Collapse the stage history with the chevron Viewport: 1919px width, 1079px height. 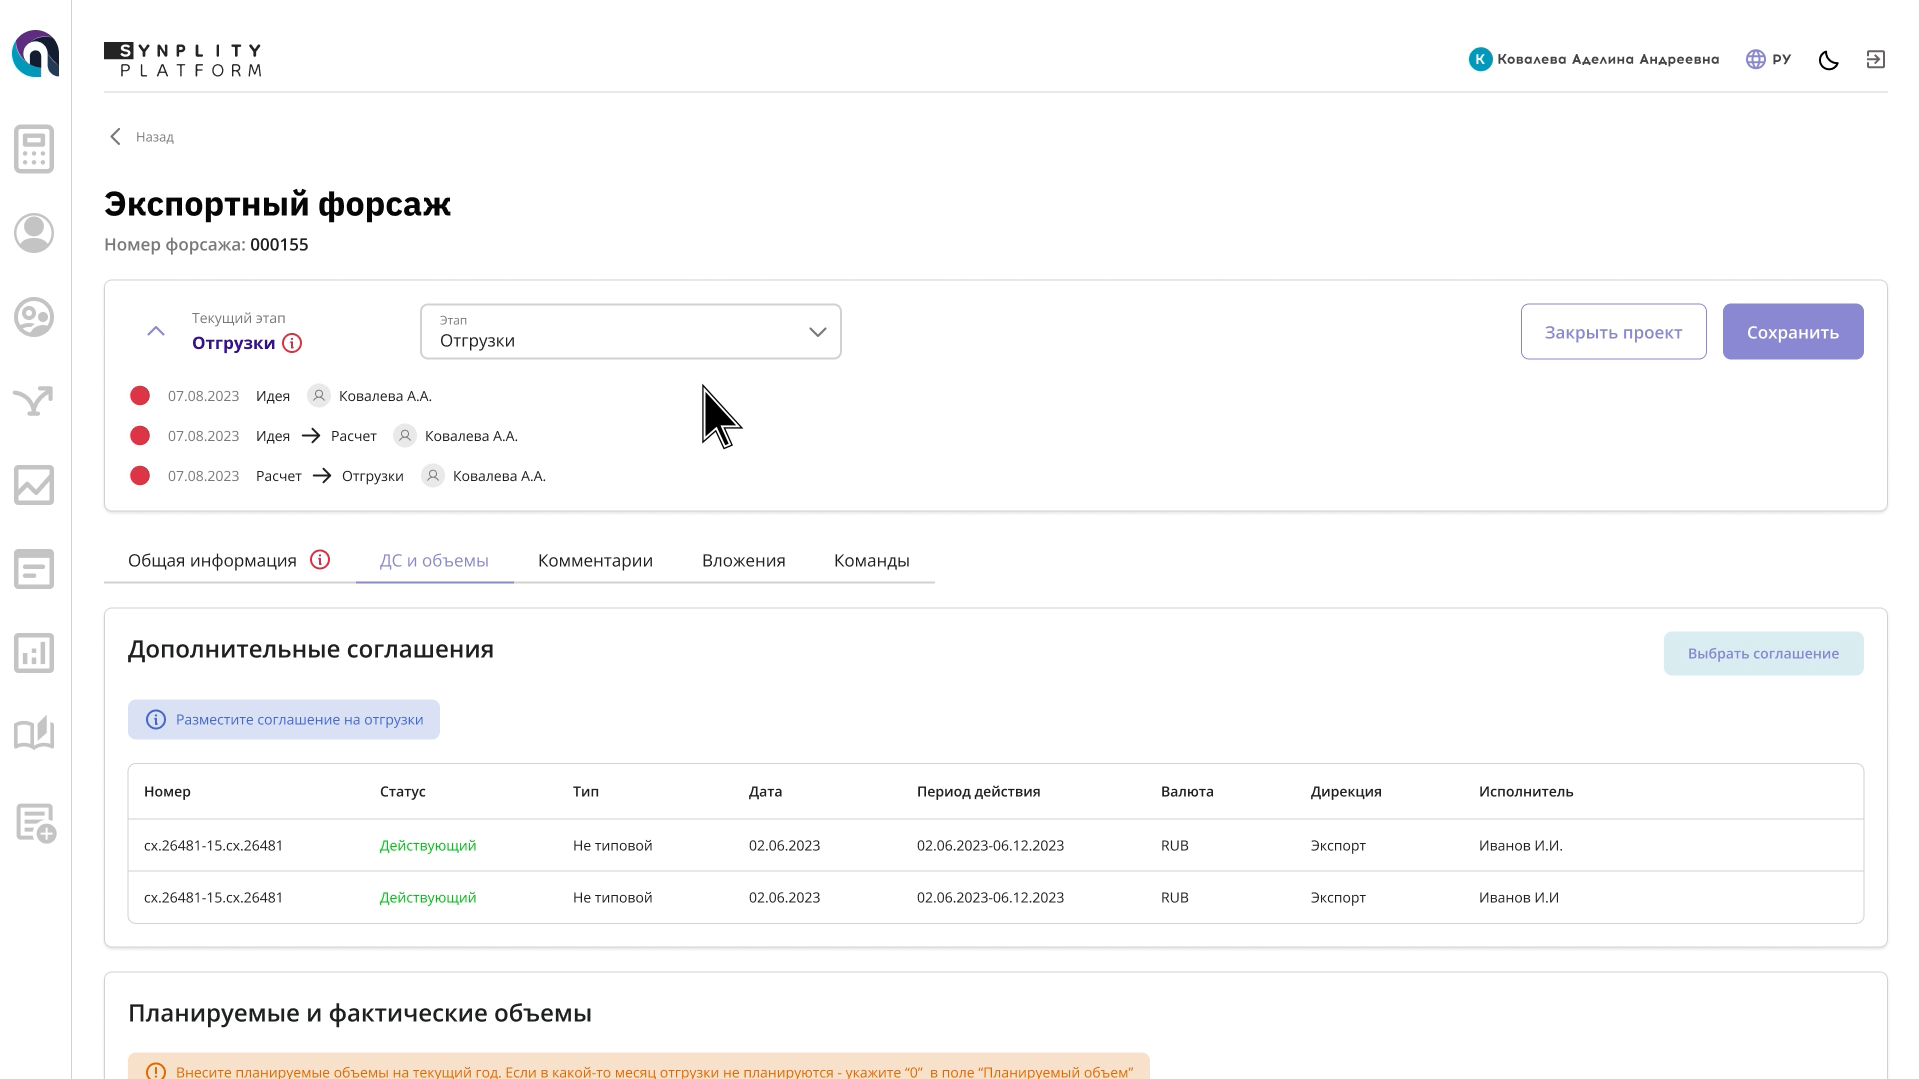[155, 331]
